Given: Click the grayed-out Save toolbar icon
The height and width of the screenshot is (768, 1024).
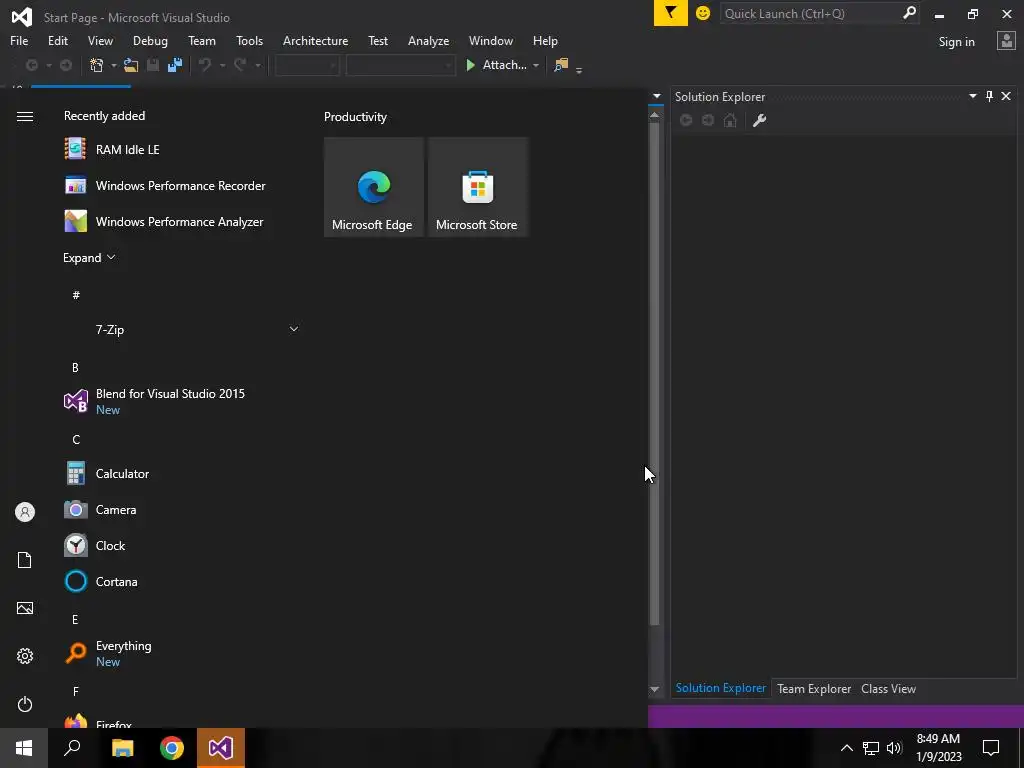Looking at the screenshot, I should [153, 65].
